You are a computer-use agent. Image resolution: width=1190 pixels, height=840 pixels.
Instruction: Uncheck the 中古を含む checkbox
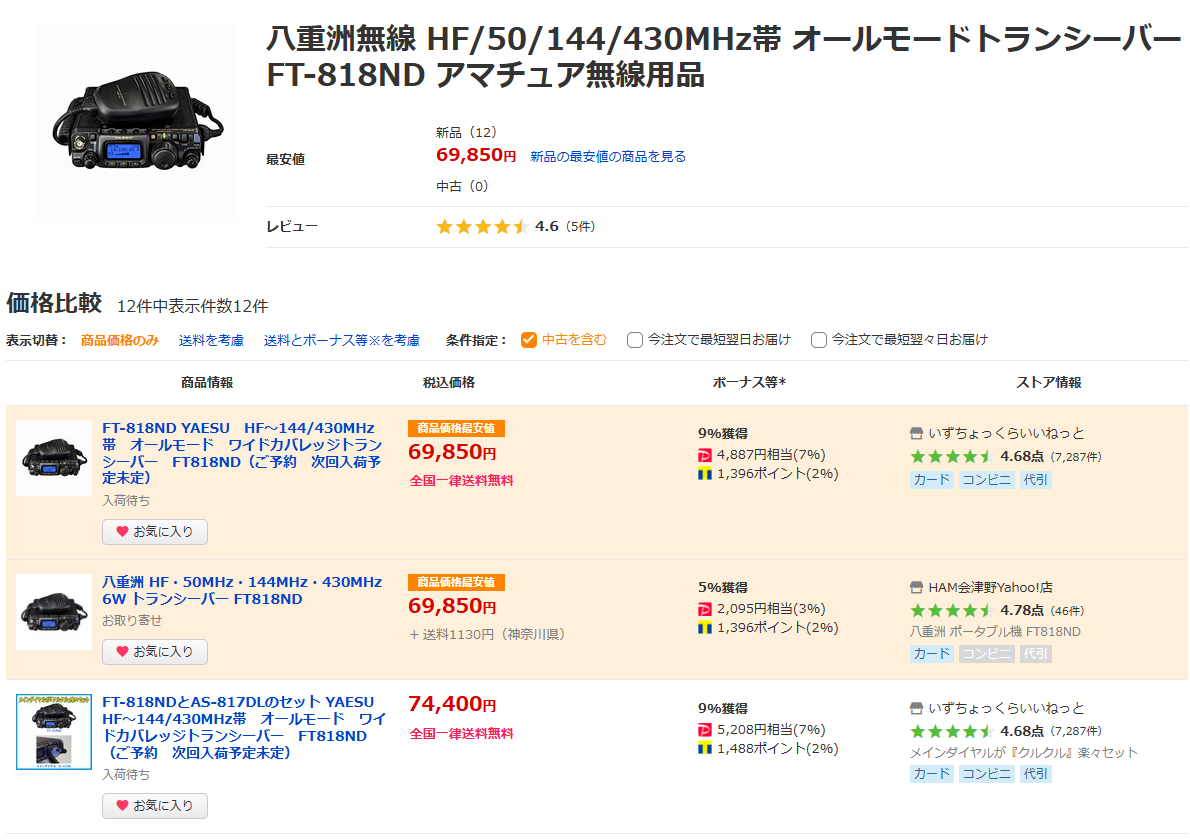pyautogui.click(x=529, y=340)
